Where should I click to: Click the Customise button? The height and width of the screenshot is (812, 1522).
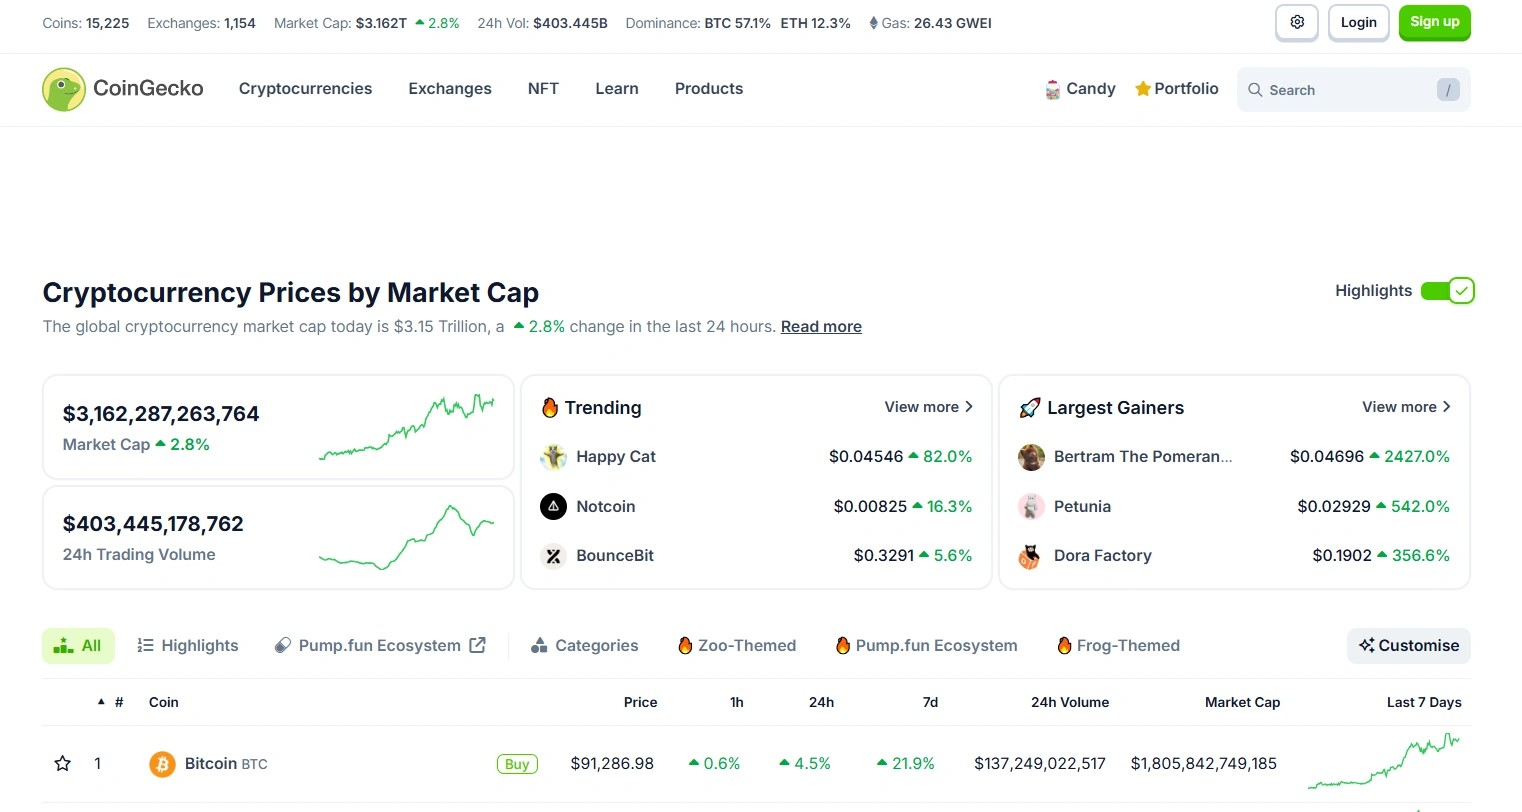click(x=1408, y=646)
